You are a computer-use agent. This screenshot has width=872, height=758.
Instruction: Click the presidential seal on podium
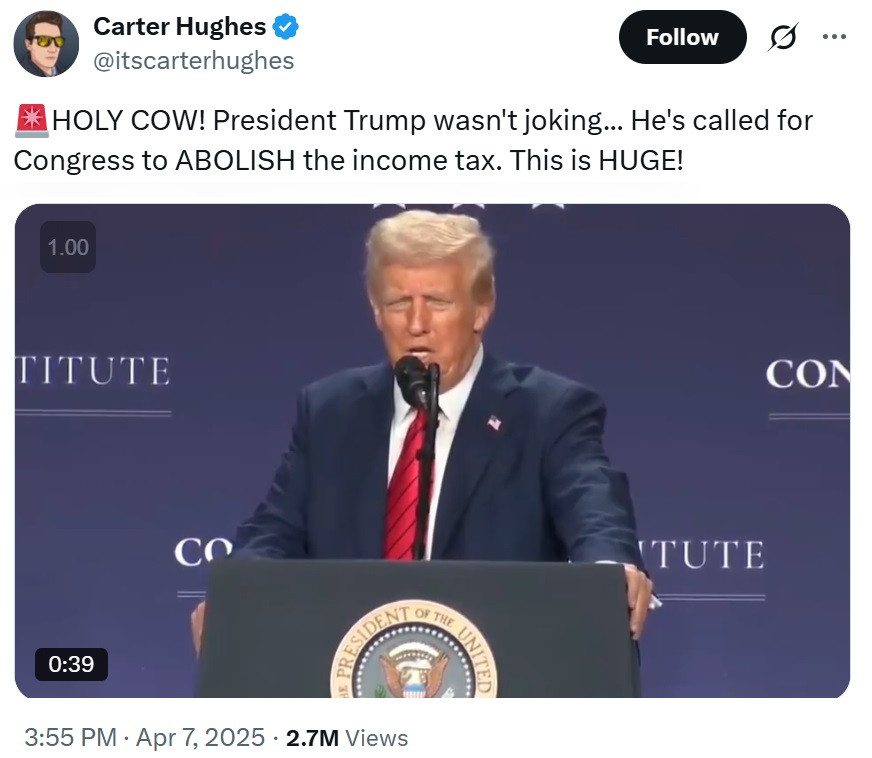[x=413, y=651]
